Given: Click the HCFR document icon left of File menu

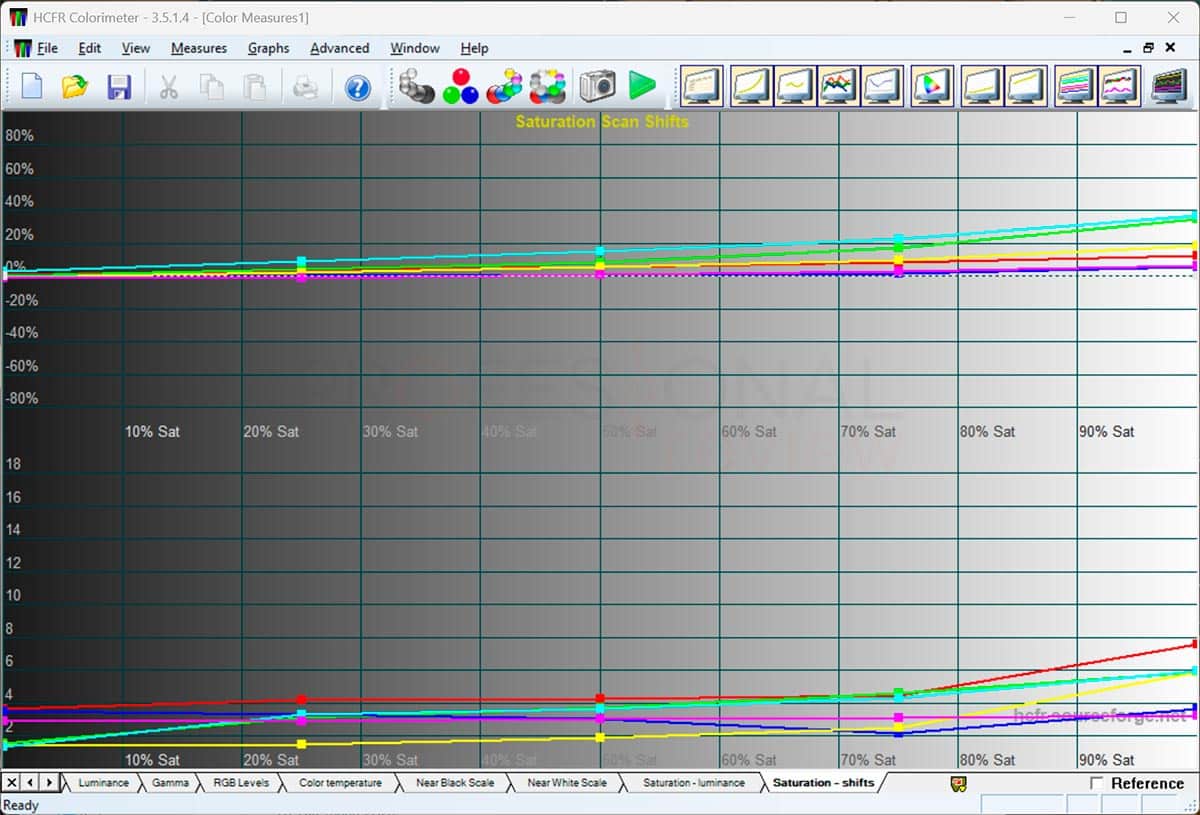Looking at the screenshot, I should point(21,48).
